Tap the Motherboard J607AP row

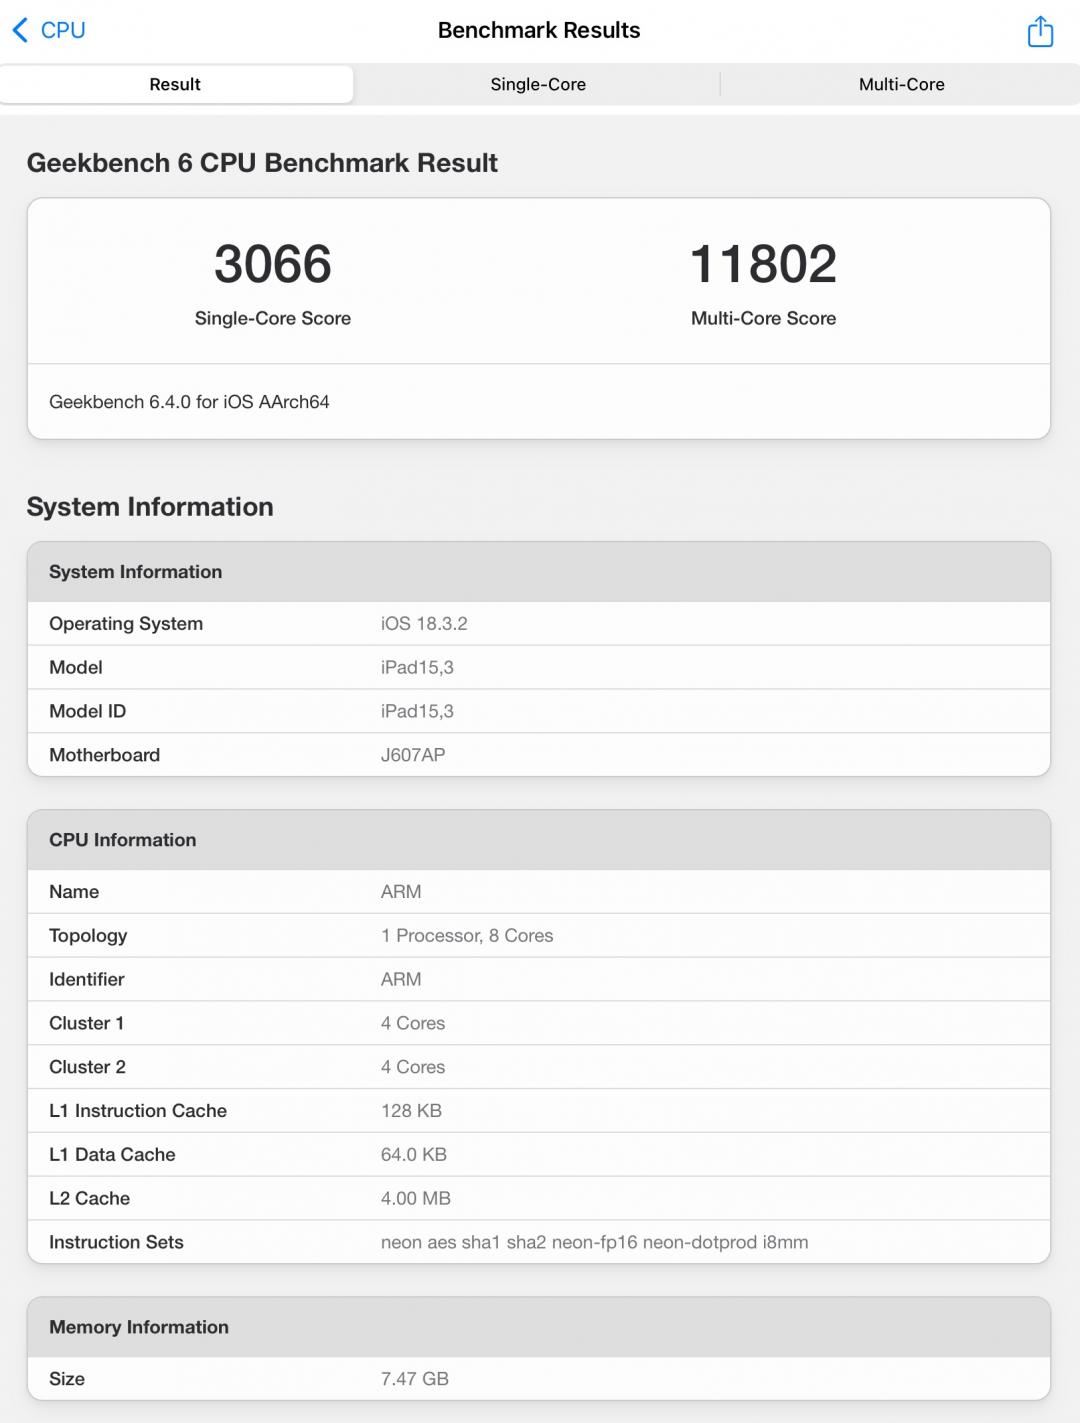point(538,755)
